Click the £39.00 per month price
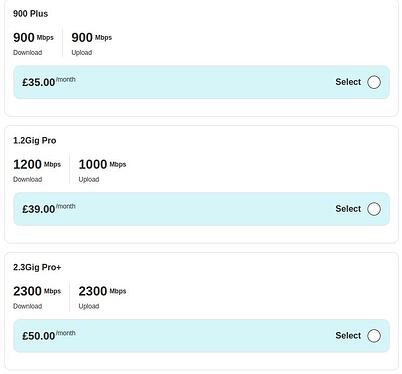Image resolution: width=402 pixels, height=374 pixels. coord(49,208)
